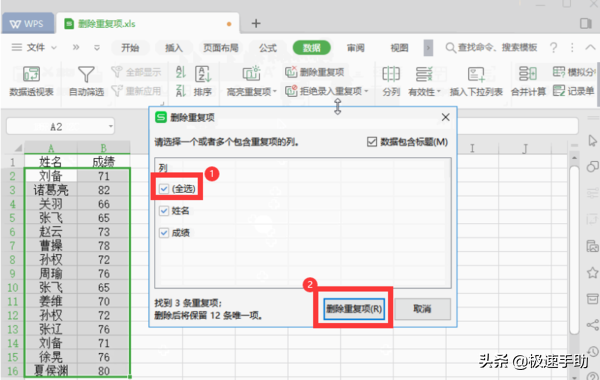Collapse the ribbon with the up chevron

pos(590,47)
